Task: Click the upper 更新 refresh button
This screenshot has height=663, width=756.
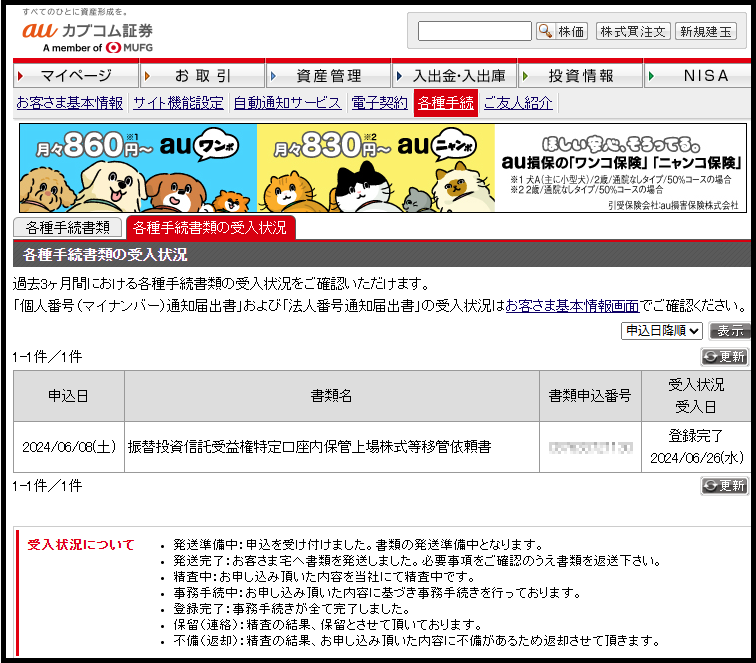Action: [724, 356]
